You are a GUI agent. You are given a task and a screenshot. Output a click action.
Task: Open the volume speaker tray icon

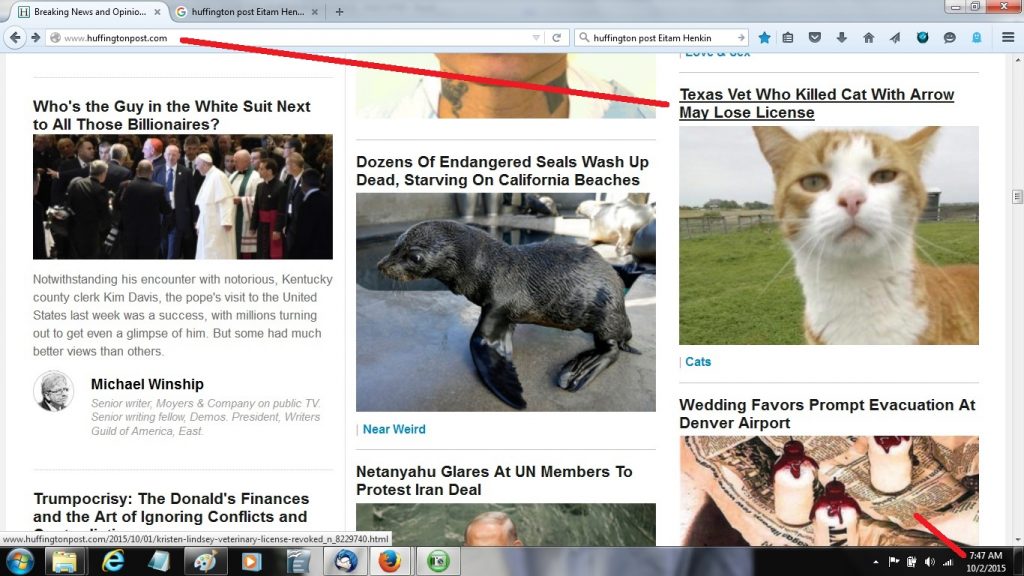tap(929, 562)
